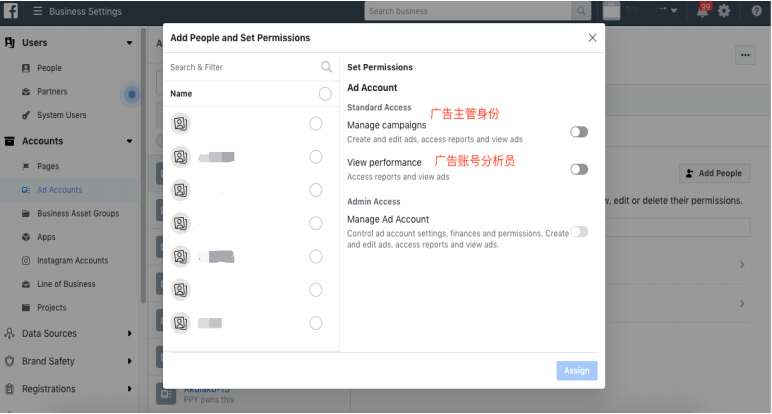The width and height of the screenshot is (772, 414).
Task: Click the Facebook logo icon
Action: tap(9, 10)
